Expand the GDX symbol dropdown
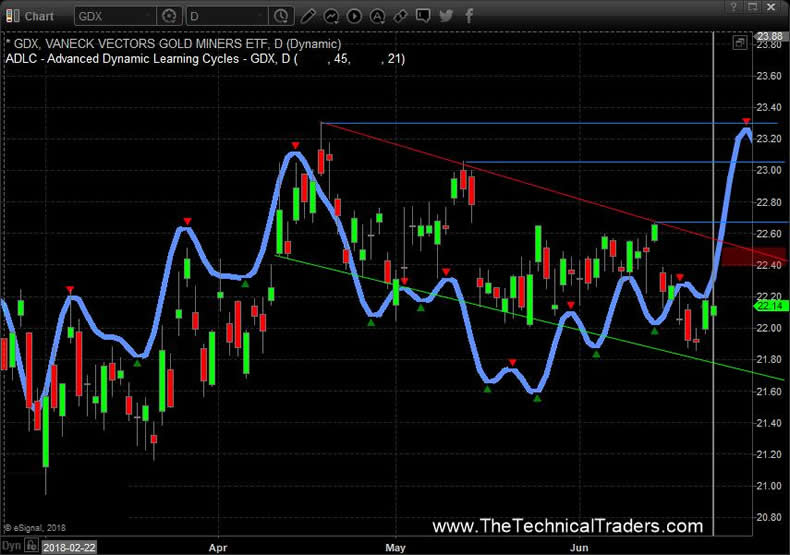Image resolution: width=790 pixels, height=555 pixels. pos(147,16)
